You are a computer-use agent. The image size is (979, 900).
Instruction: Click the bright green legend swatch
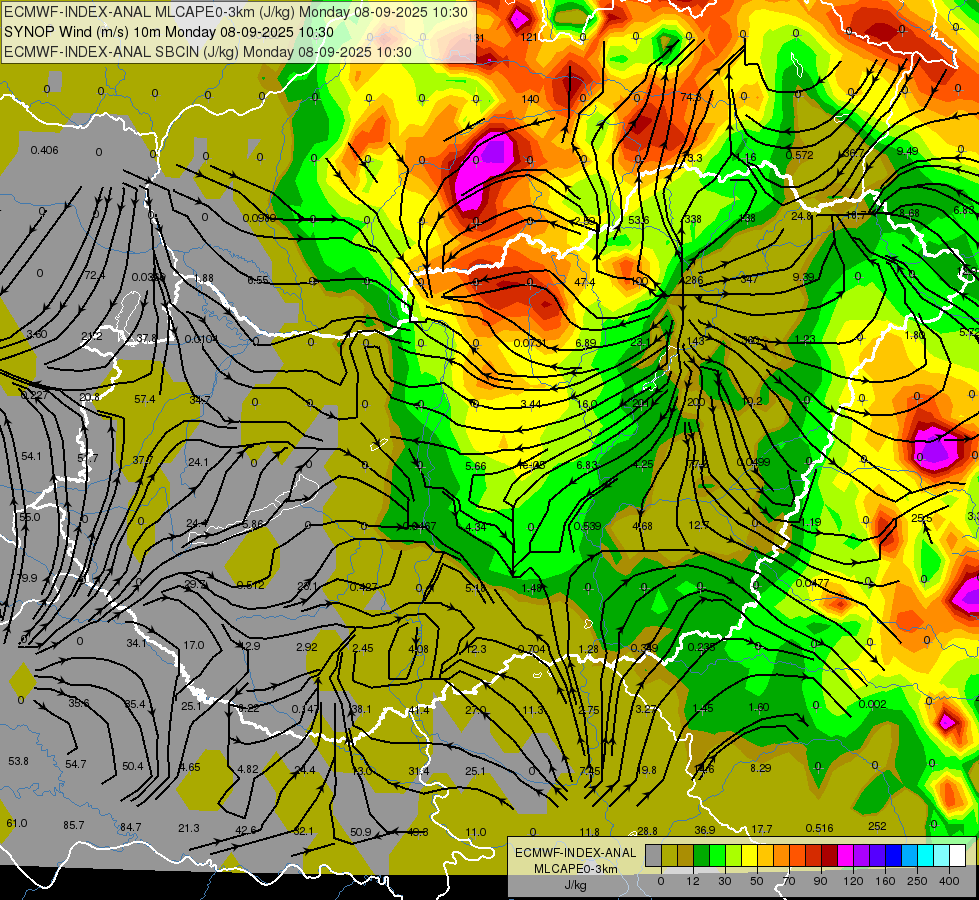click(717, 855)
